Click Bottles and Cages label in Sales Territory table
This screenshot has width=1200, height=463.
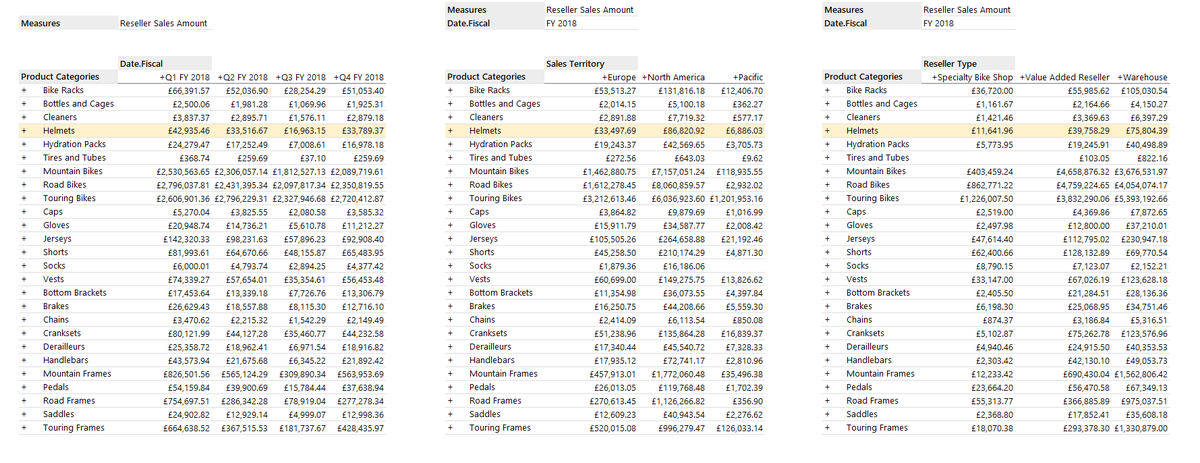coord(505,104)
